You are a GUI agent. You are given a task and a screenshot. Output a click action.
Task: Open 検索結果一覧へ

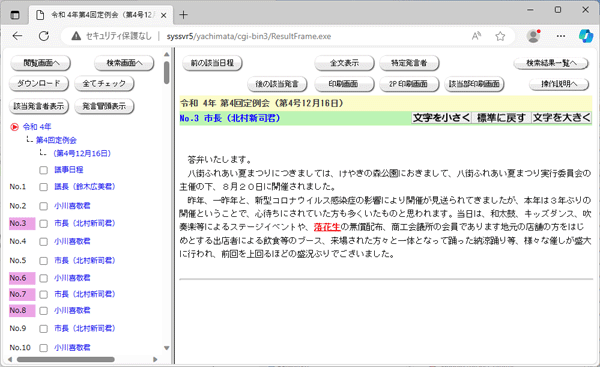[551, 63]
